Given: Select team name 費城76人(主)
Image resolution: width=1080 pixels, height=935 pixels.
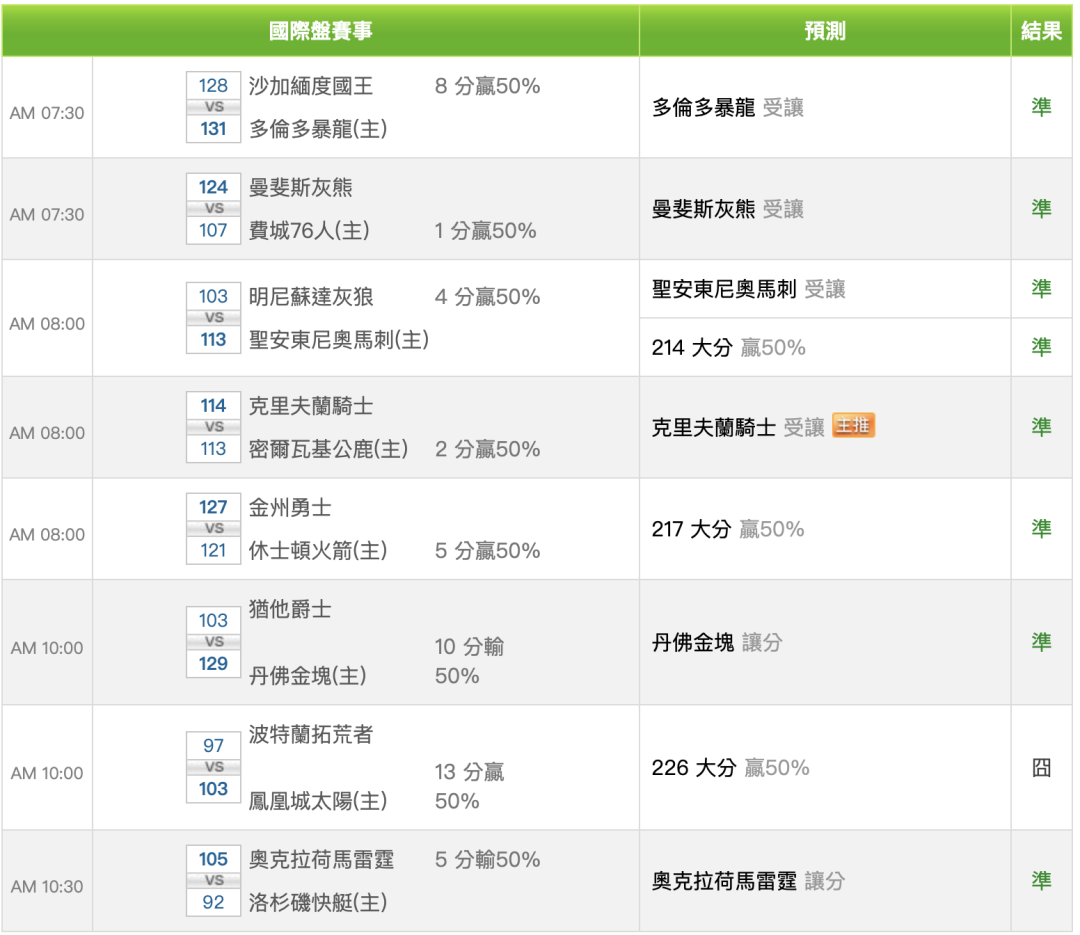Looking at the screenshot, I should click(x=309, y=230).
